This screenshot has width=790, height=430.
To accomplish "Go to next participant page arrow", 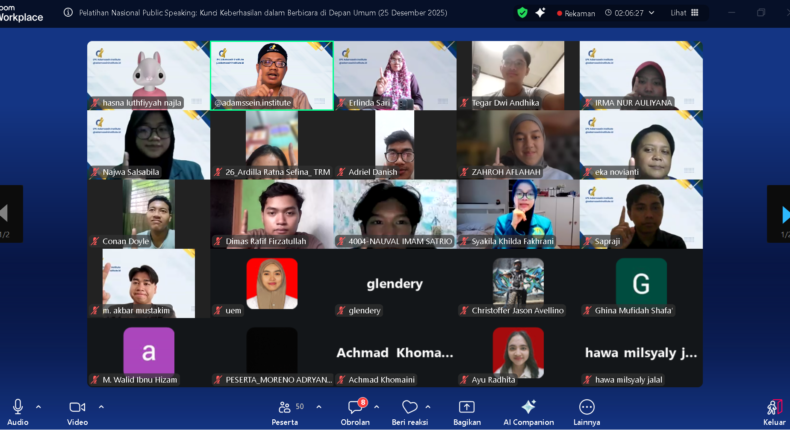I will tap(783, 214).
